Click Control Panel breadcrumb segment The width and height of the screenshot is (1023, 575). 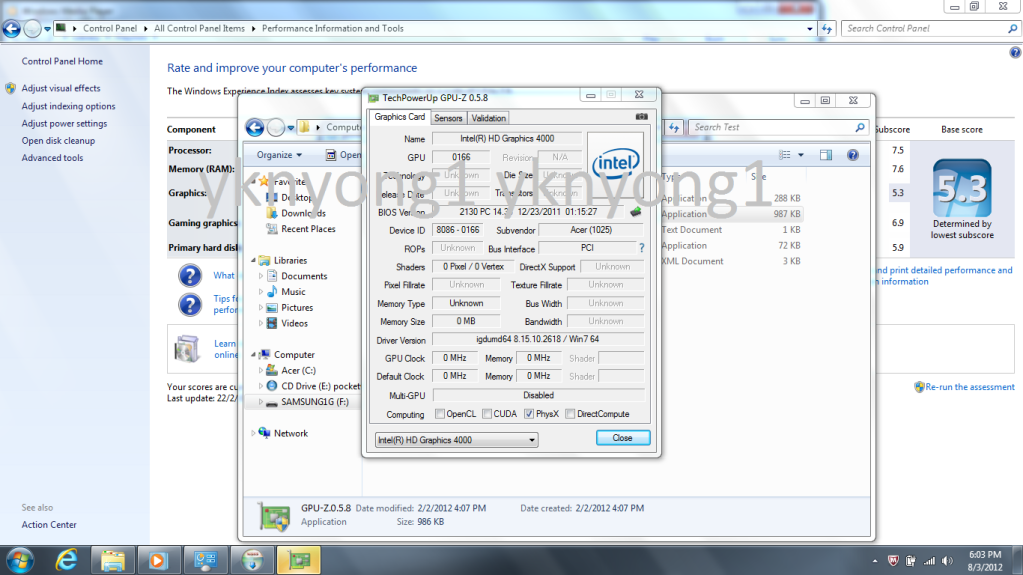[x=110, y=29]
